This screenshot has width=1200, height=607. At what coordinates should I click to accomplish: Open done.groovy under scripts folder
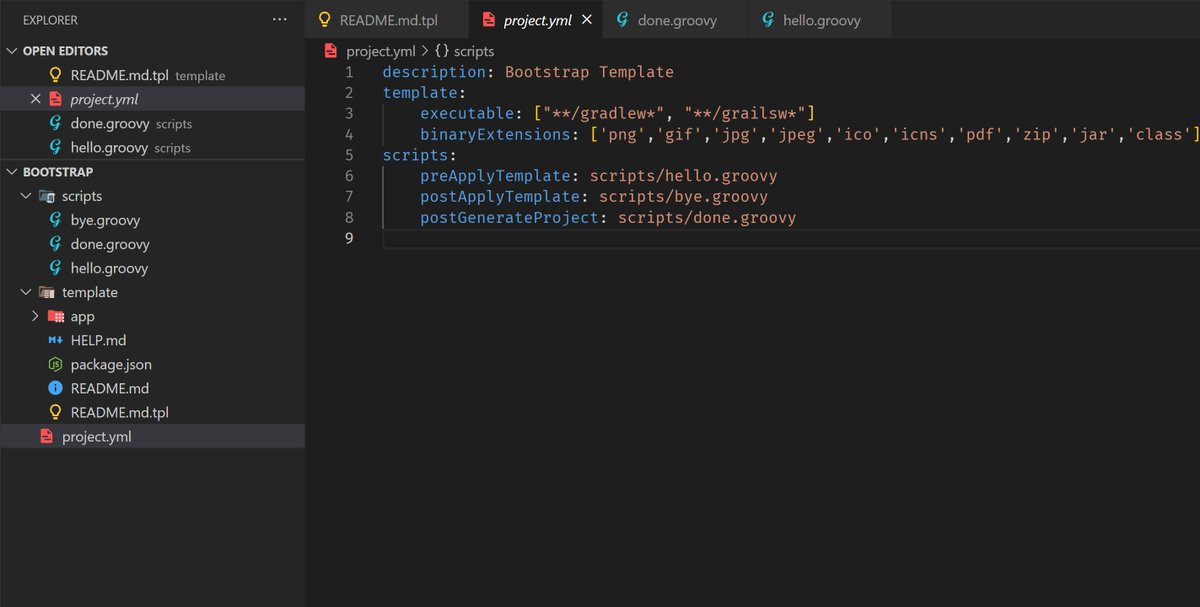[x=152, y=244]
